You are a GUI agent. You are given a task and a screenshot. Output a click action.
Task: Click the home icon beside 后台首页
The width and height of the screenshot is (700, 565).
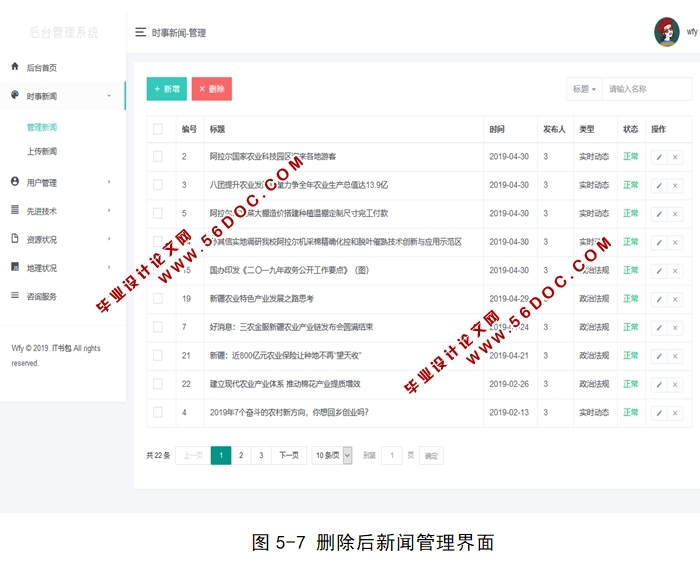click(15, 67)
